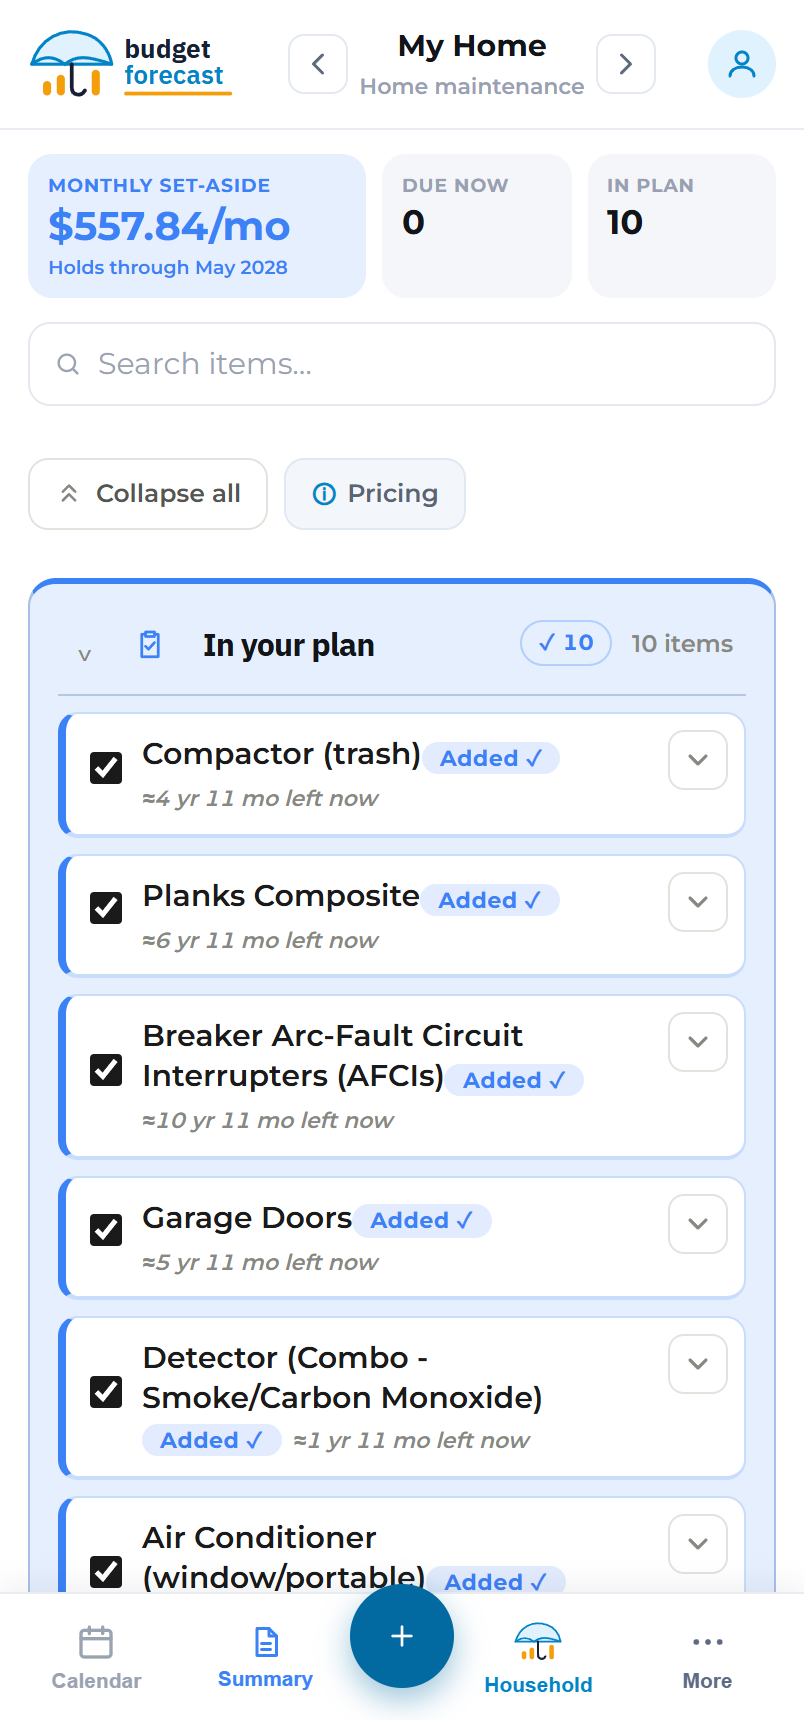Expand the Detector Combo Smoke/Carbon Monoxide item

tap(698, 1364)
